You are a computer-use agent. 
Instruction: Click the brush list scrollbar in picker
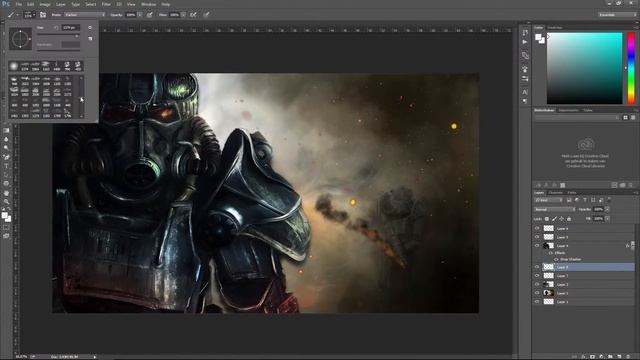pos(82,96)
